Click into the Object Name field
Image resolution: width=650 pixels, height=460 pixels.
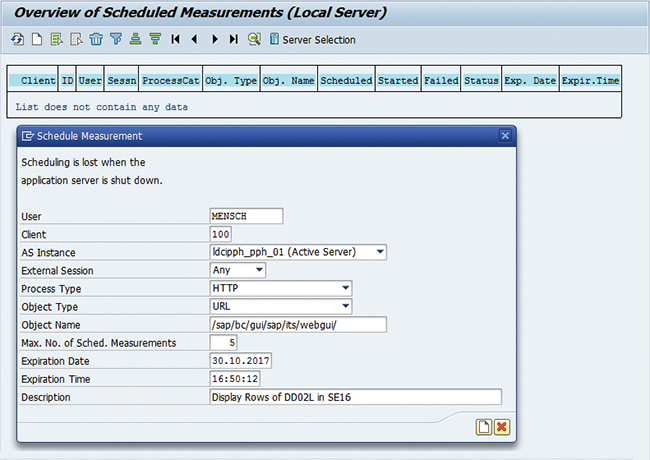point(297,324)
